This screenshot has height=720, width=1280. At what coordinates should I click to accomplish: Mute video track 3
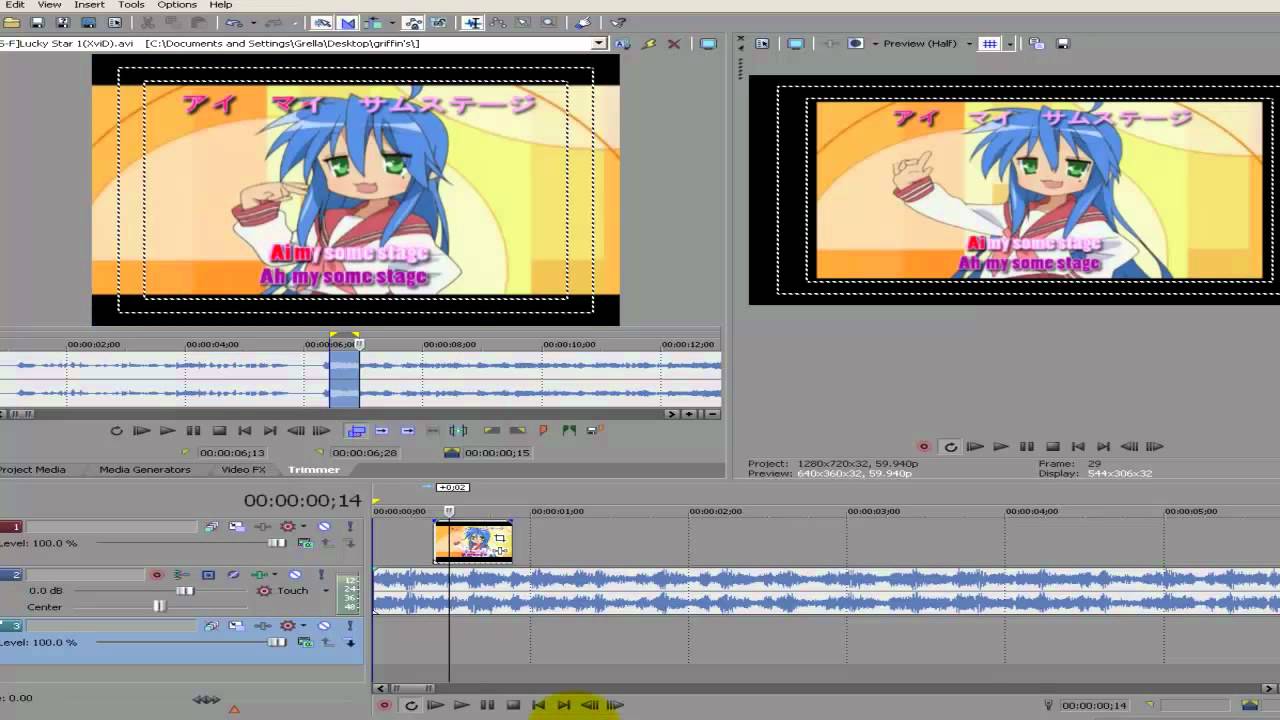coord(324,626)
